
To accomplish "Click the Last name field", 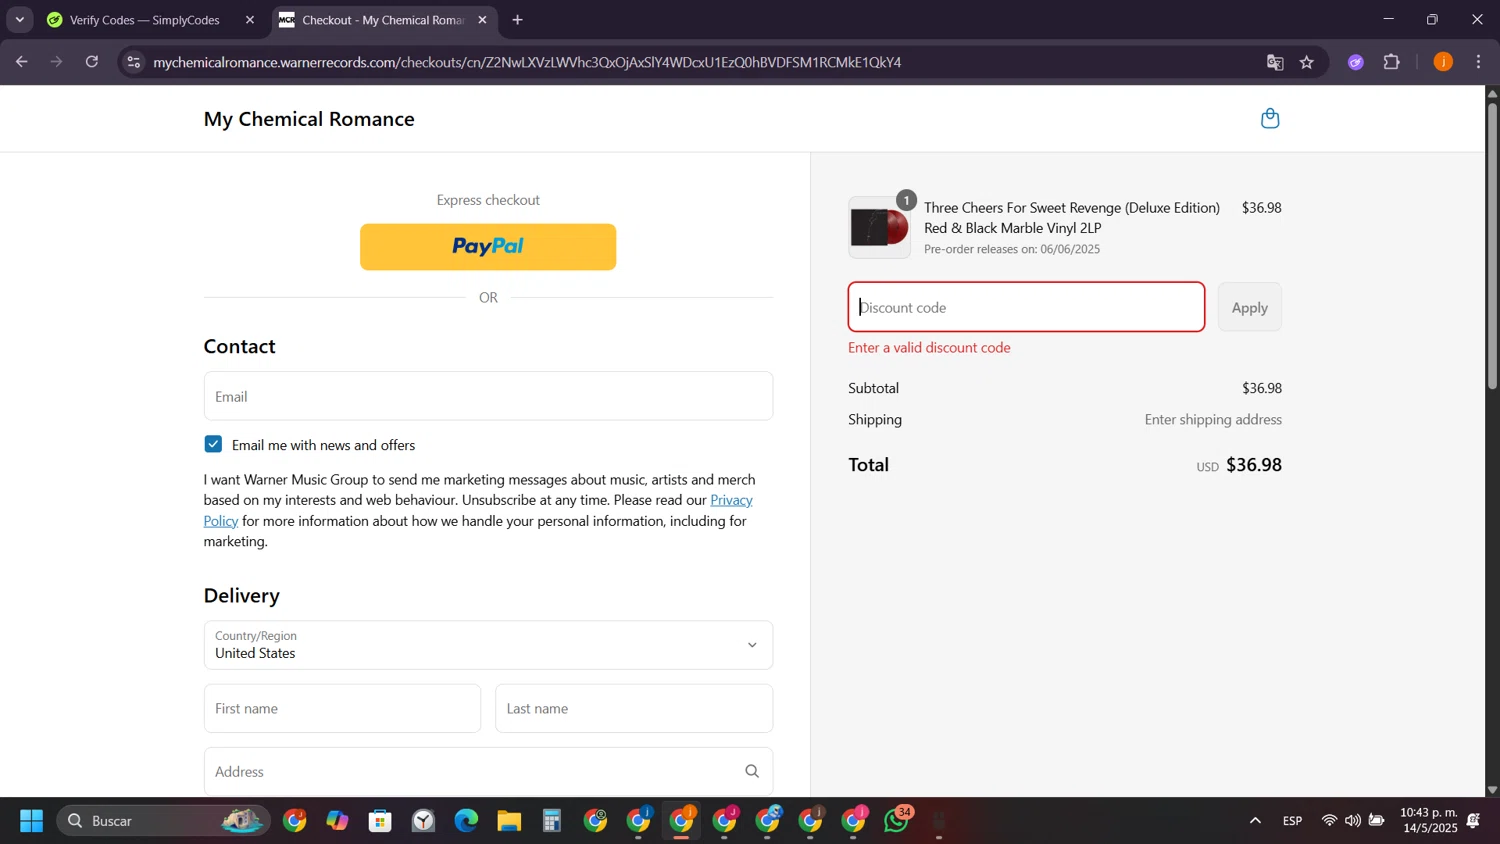I will (634, 708).
